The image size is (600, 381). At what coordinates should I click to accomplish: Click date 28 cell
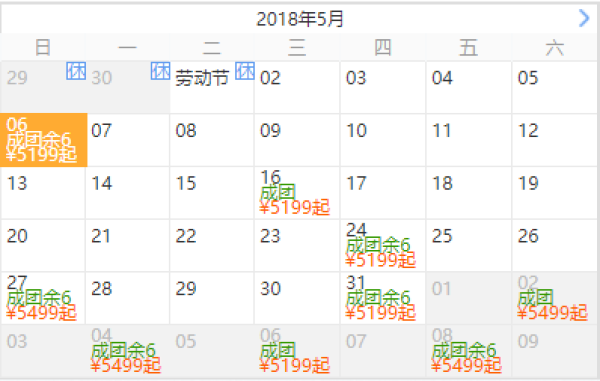coord(127,298)
